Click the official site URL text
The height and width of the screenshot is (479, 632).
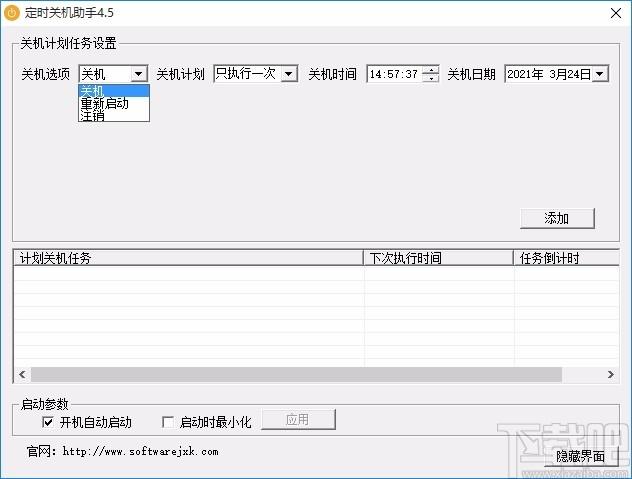coord(141,452)
